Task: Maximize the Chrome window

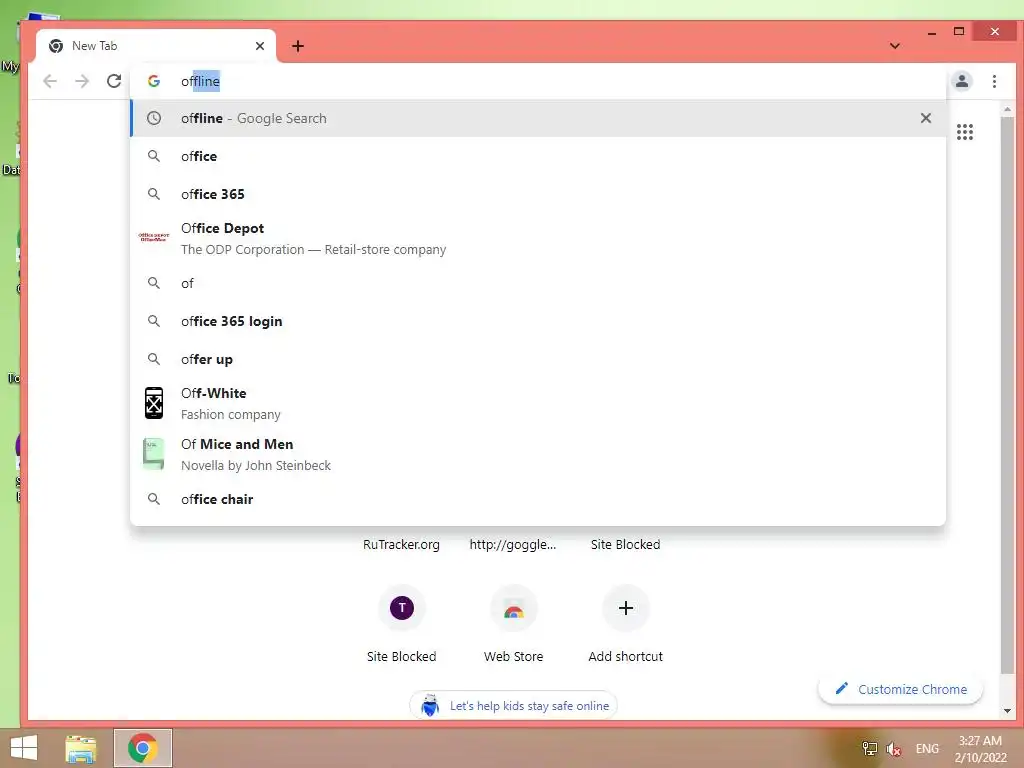Action: click(x=959, y=31)
